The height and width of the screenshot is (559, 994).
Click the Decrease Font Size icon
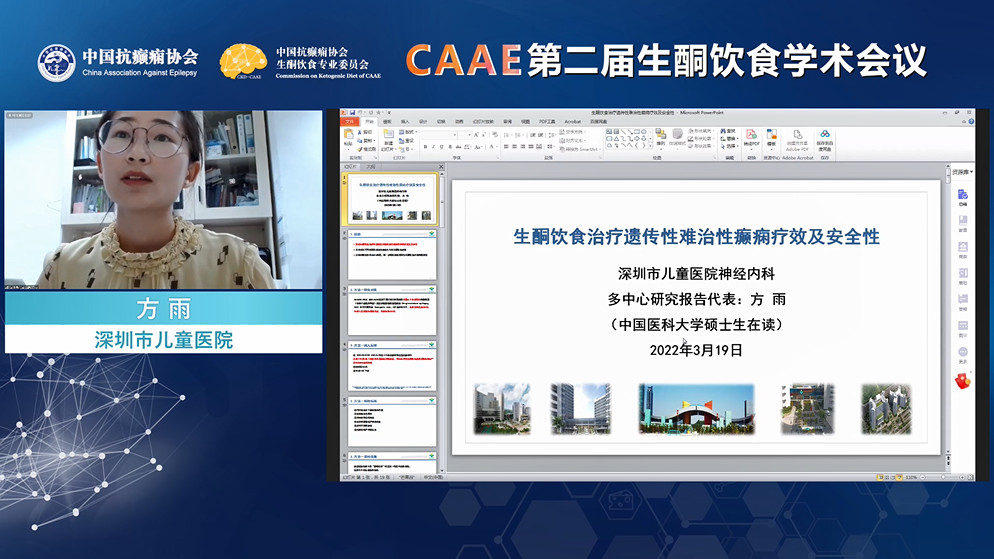(484, 135)
